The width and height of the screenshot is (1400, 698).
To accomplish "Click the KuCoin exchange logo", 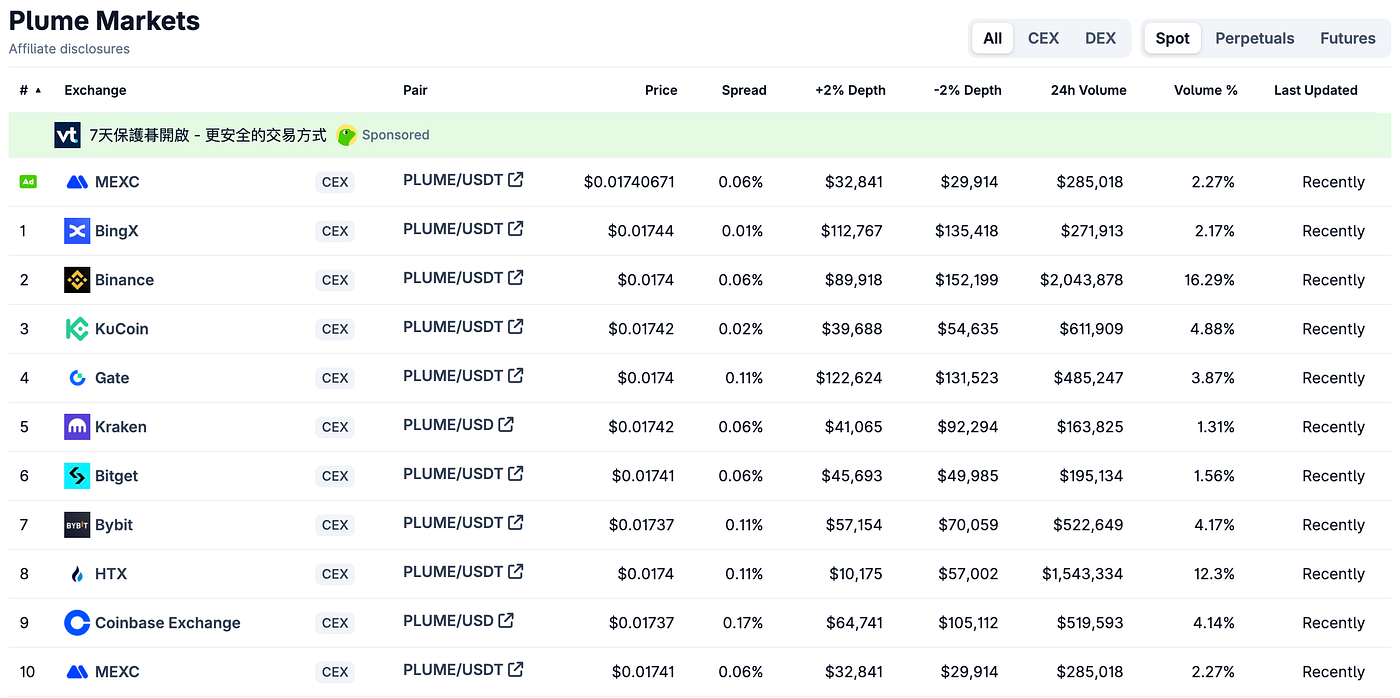I will point(77,329).
